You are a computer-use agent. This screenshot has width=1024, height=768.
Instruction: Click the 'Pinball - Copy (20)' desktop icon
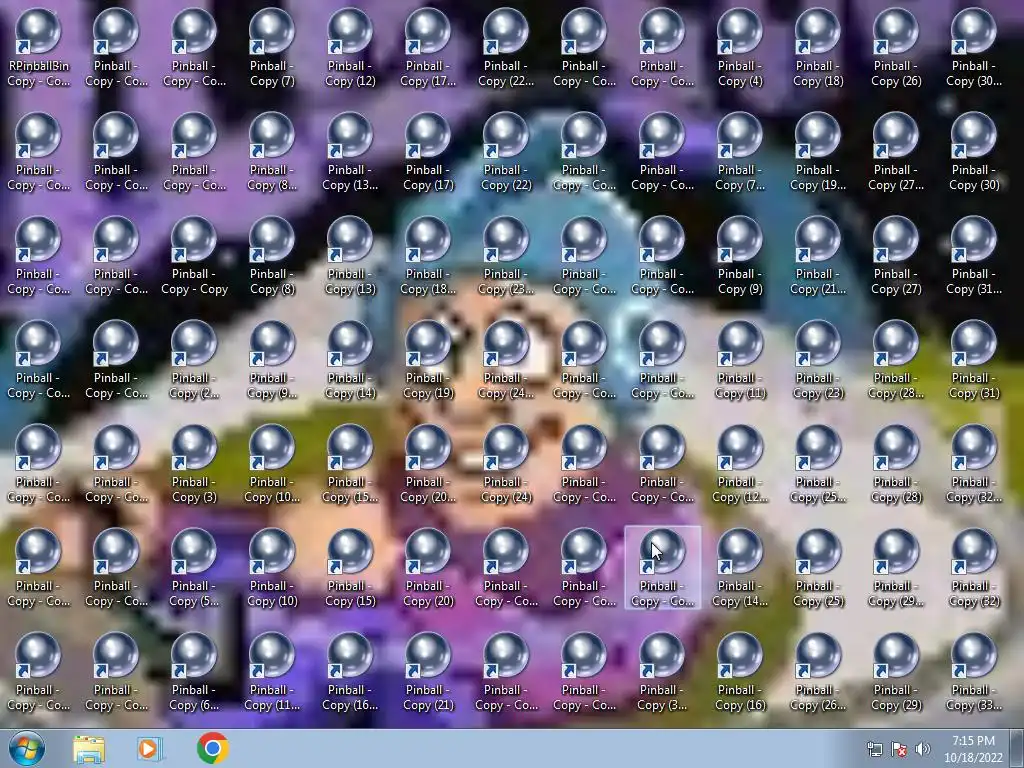428,568
